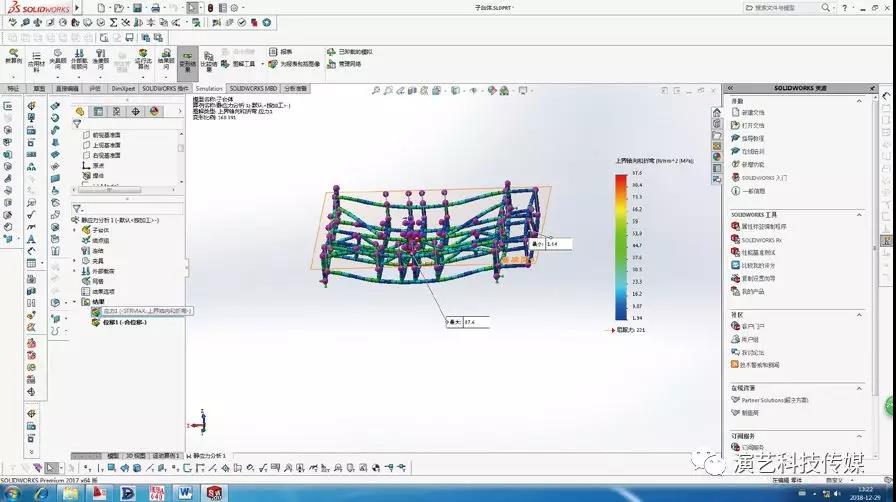Click the search field at top right
This screenshot has height=502, width=896.
click(782, 8)
